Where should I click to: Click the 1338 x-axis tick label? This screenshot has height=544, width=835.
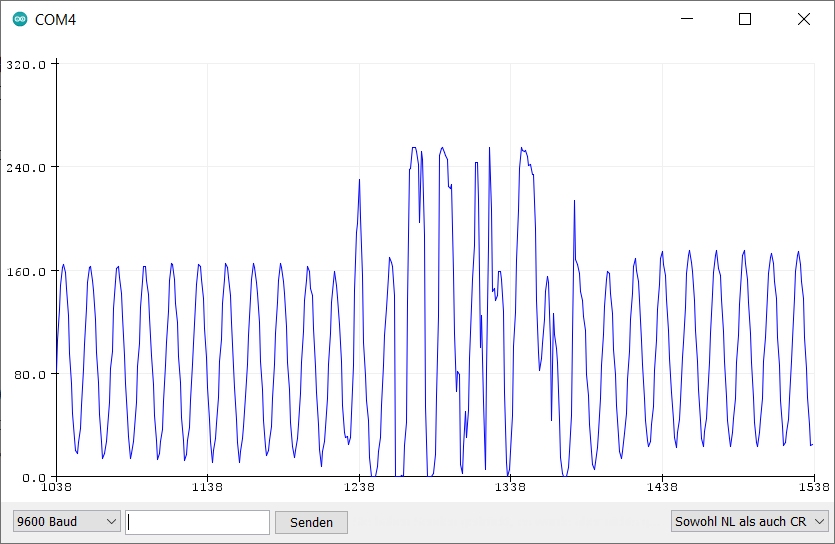[x=510, y=489]
